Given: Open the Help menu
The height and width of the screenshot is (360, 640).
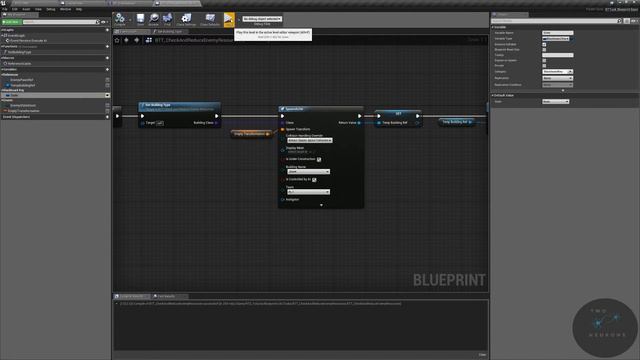Looking at the screenshot, I should click(79, 9).
